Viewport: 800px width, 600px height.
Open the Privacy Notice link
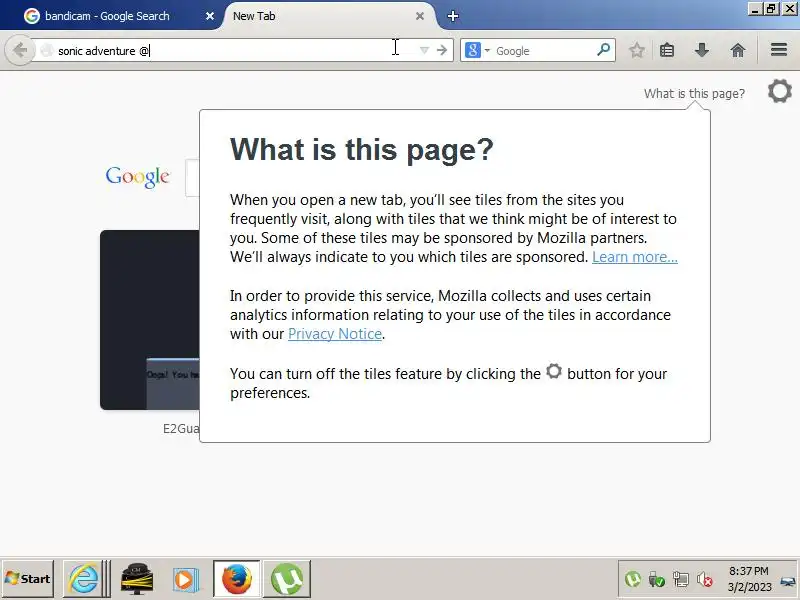tap(335, 334)
